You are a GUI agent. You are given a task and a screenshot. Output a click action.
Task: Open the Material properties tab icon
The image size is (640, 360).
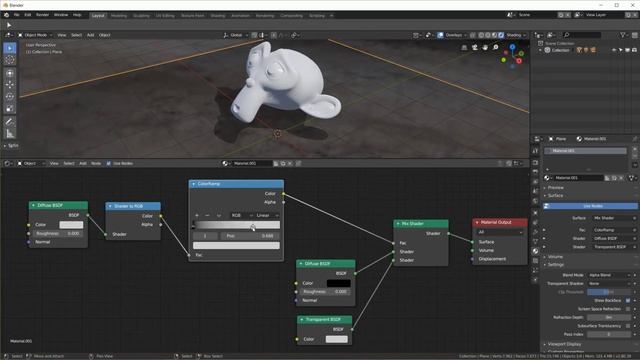pyautogui.click(x=536, y=251)
